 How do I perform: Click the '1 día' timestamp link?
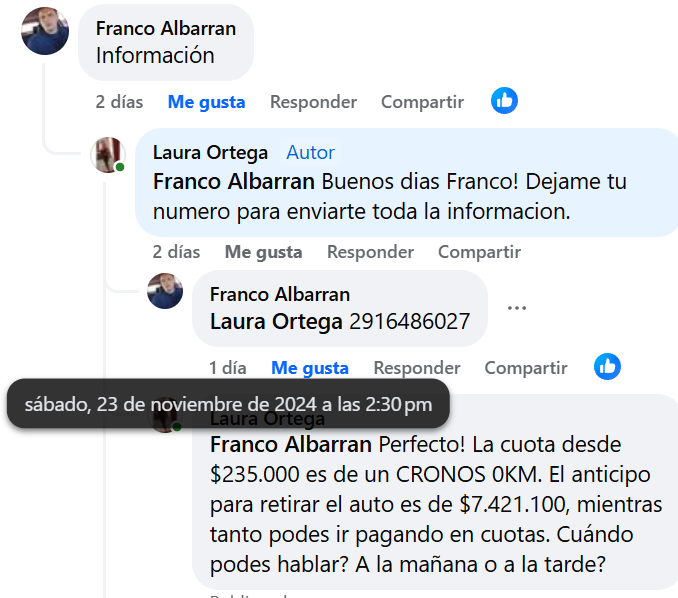click(228, 368)
